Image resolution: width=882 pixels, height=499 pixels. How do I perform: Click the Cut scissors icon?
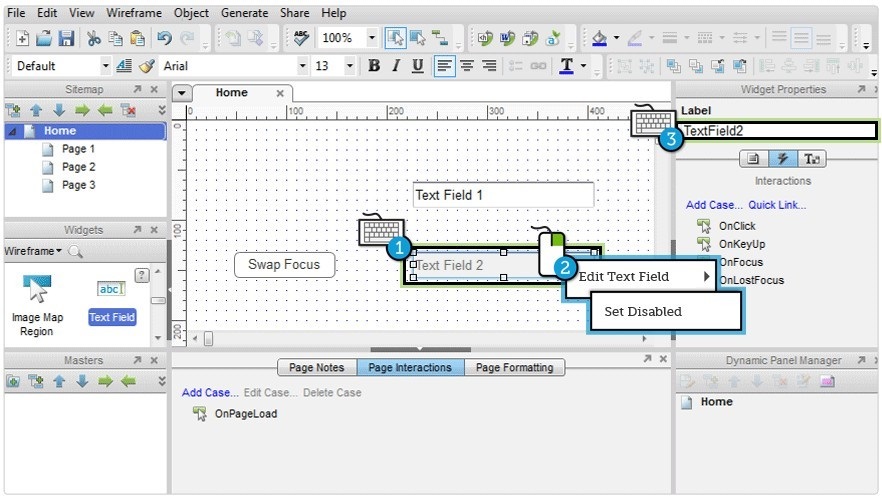click(93, 38)
